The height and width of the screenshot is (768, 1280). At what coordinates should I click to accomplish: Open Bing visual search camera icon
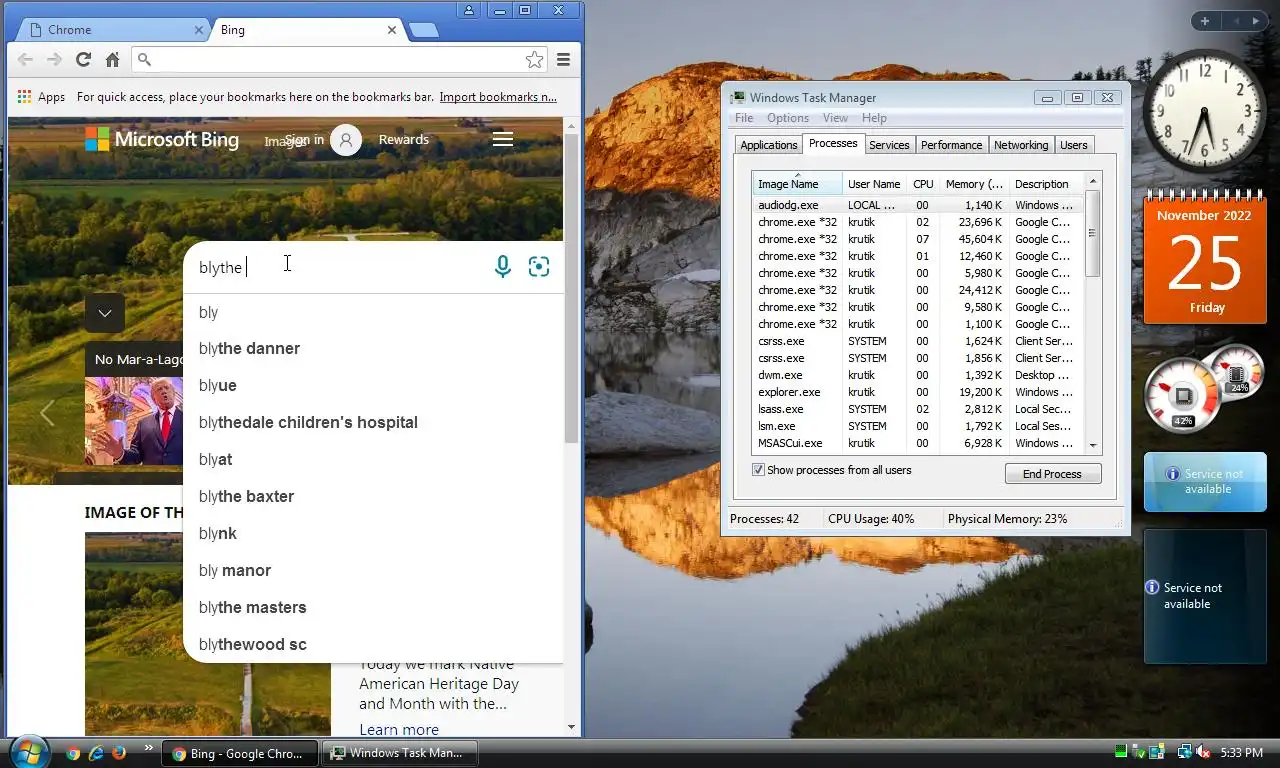(539, 266)
